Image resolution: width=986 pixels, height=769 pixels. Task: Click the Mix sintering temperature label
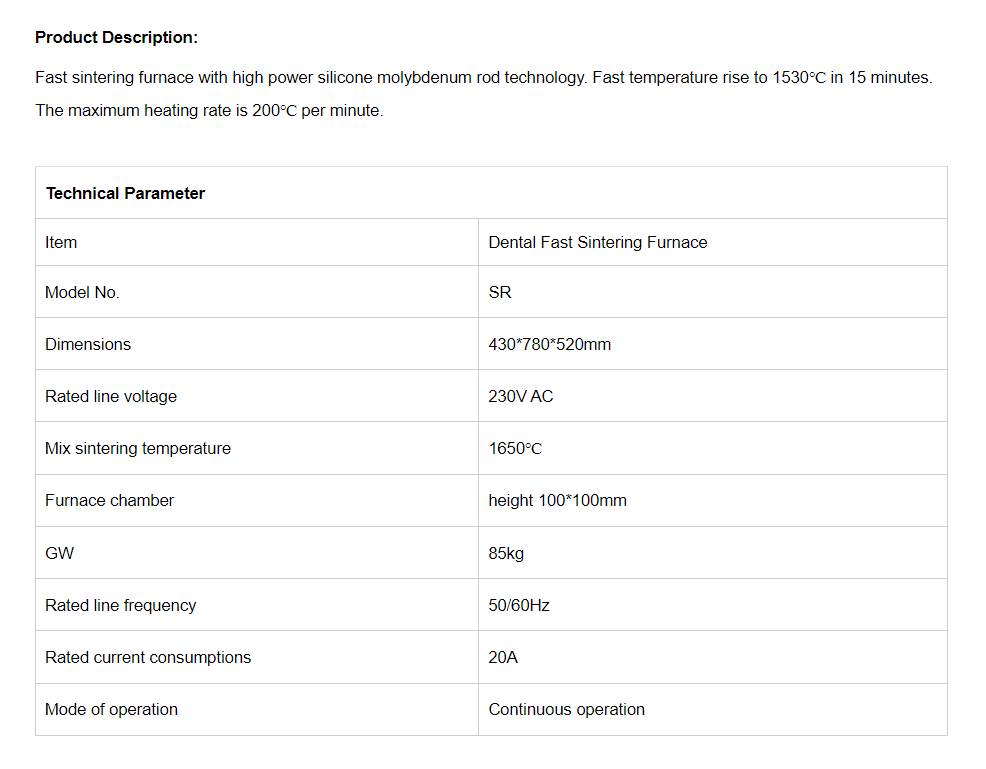click(138, 448)
